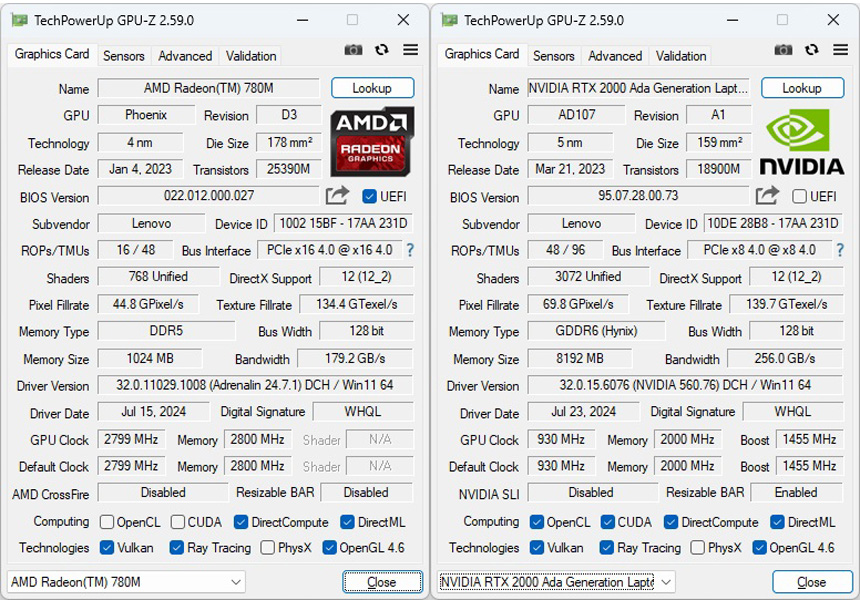Toggle Ray Tracing checkbox in NVIDIA window
Image resolution: width=860 pixels, height=605 pixels.
pyautogui.click(x=607, y=547)
